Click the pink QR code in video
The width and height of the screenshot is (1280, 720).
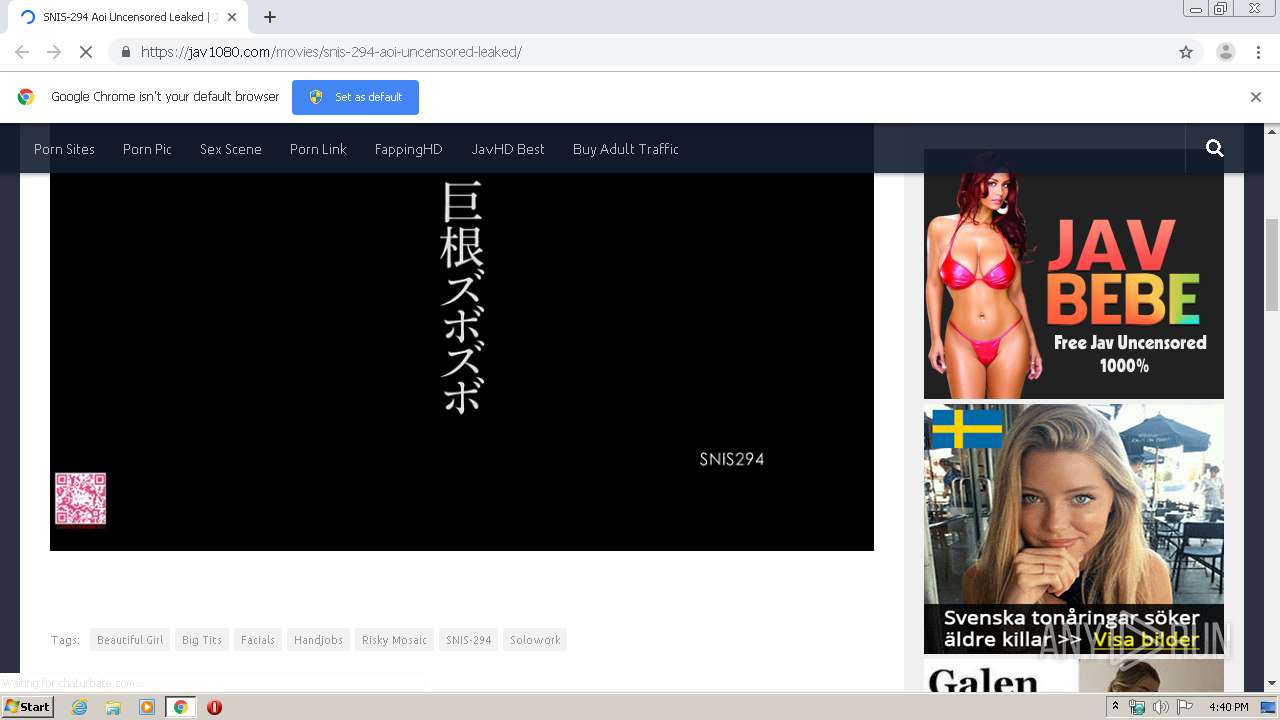[80, 499]
